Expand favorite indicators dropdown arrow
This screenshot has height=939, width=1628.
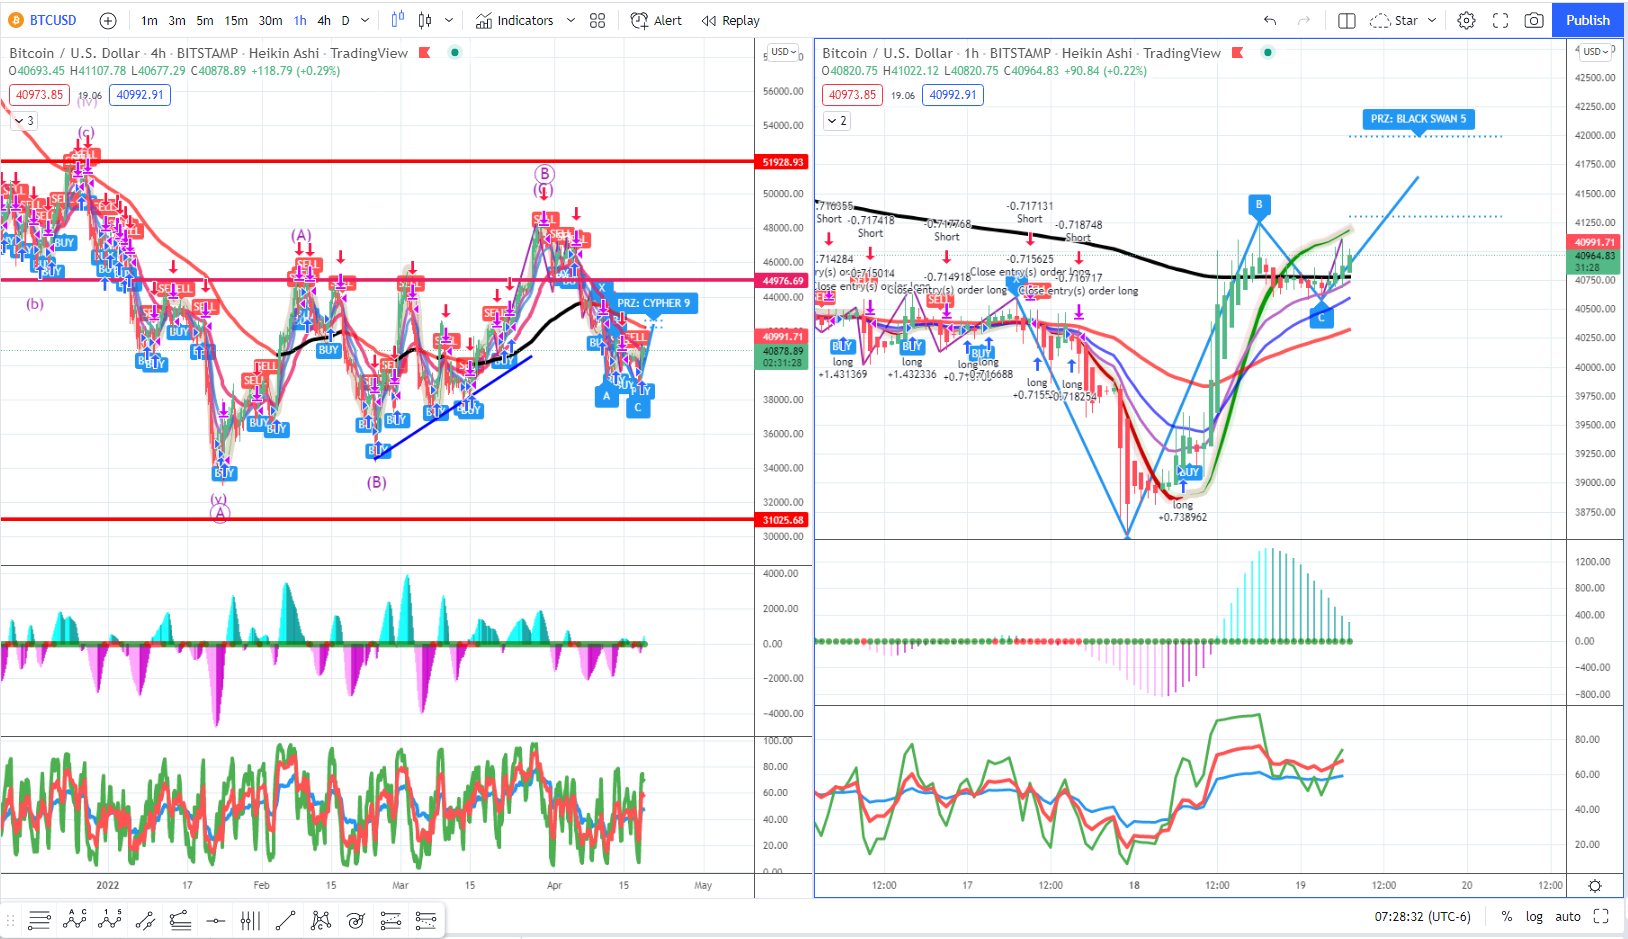(571, 20)
